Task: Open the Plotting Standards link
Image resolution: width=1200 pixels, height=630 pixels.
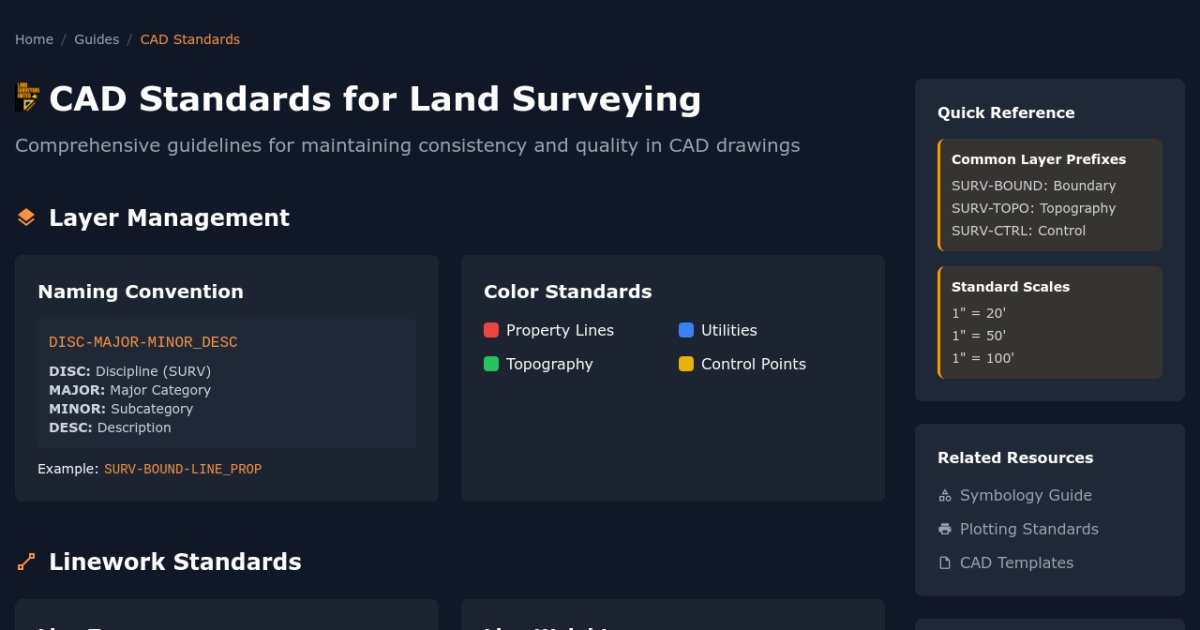Action: coord(1028,529)
